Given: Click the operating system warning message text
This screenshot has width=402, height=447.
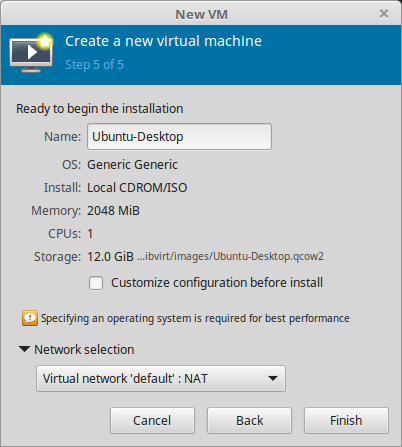Looking at the screenshot, I should 195,318.
